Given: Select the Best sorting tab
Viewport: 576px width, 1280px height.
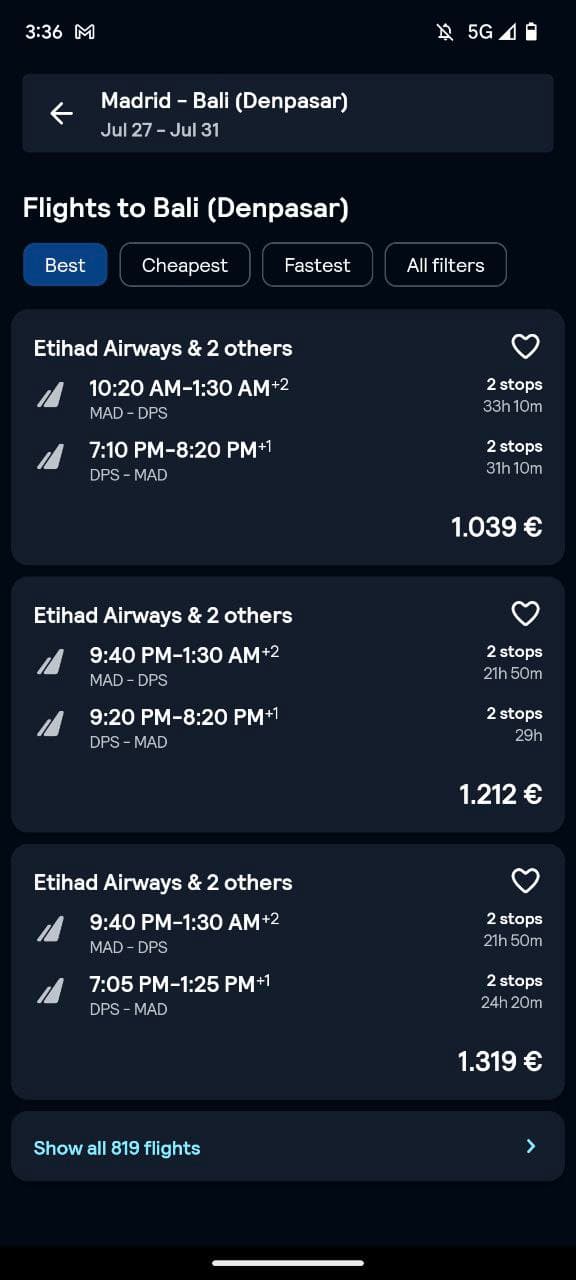Looking at the screenshot, I should point(65,265).
